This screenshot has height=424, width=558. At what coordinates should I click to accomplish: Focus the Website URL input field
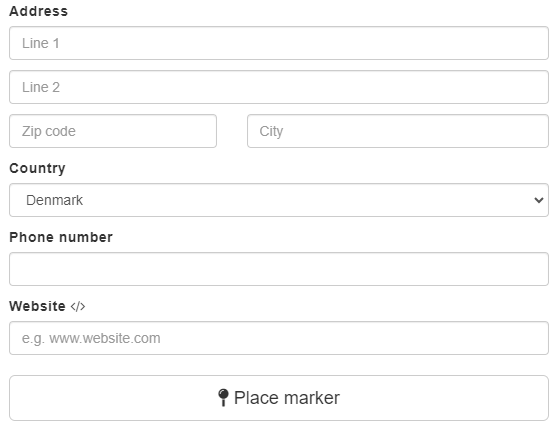pyautogui.click(x=279, y=338)
